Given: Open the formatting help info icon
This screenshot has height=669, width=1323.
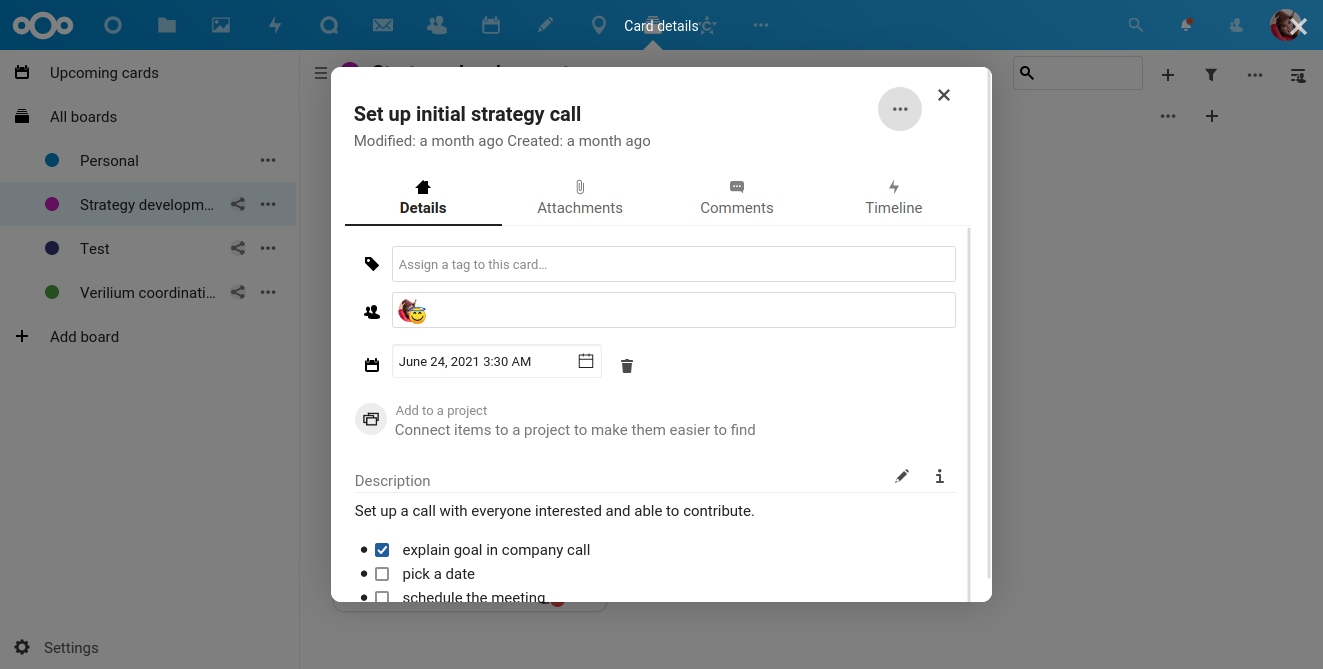Looking at the screenshot, I should 939,477.
